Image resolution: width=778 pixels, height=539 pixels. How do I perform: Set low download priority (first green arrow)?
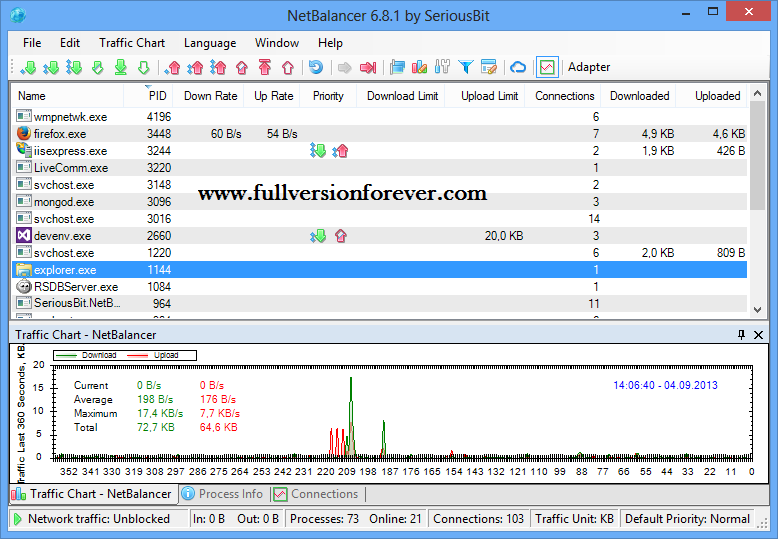[28, 67]
